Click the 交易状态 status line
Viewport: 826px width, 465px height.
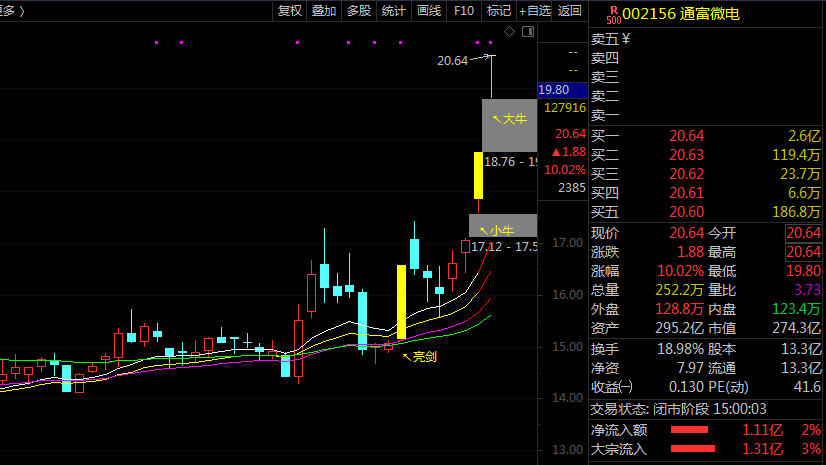(x=678, y=409)
